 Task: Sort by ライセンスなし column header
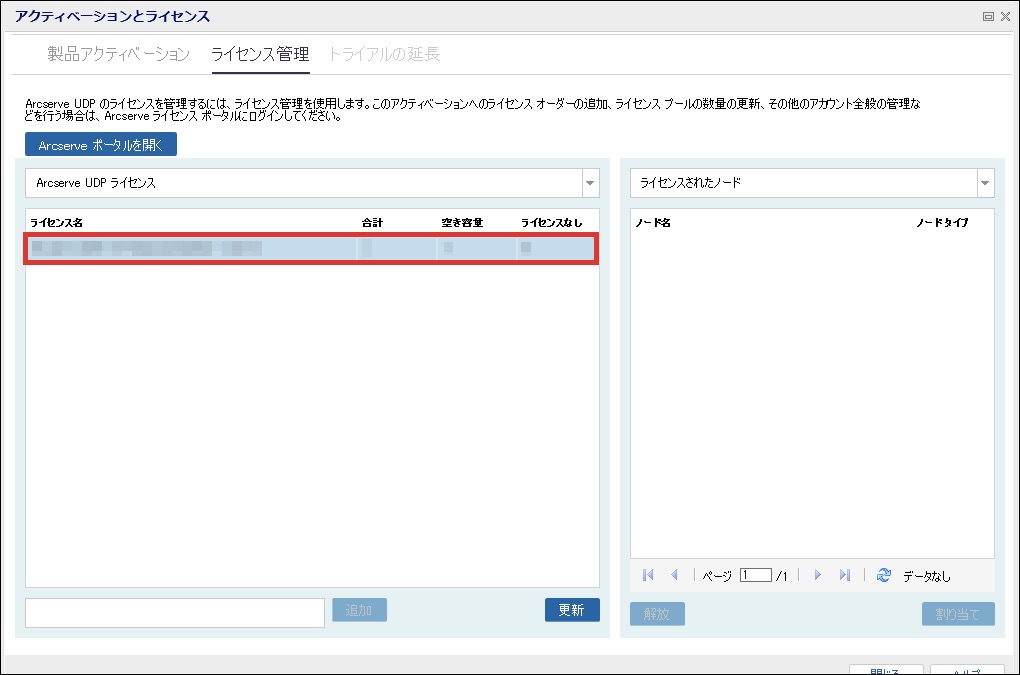[552, 222]
